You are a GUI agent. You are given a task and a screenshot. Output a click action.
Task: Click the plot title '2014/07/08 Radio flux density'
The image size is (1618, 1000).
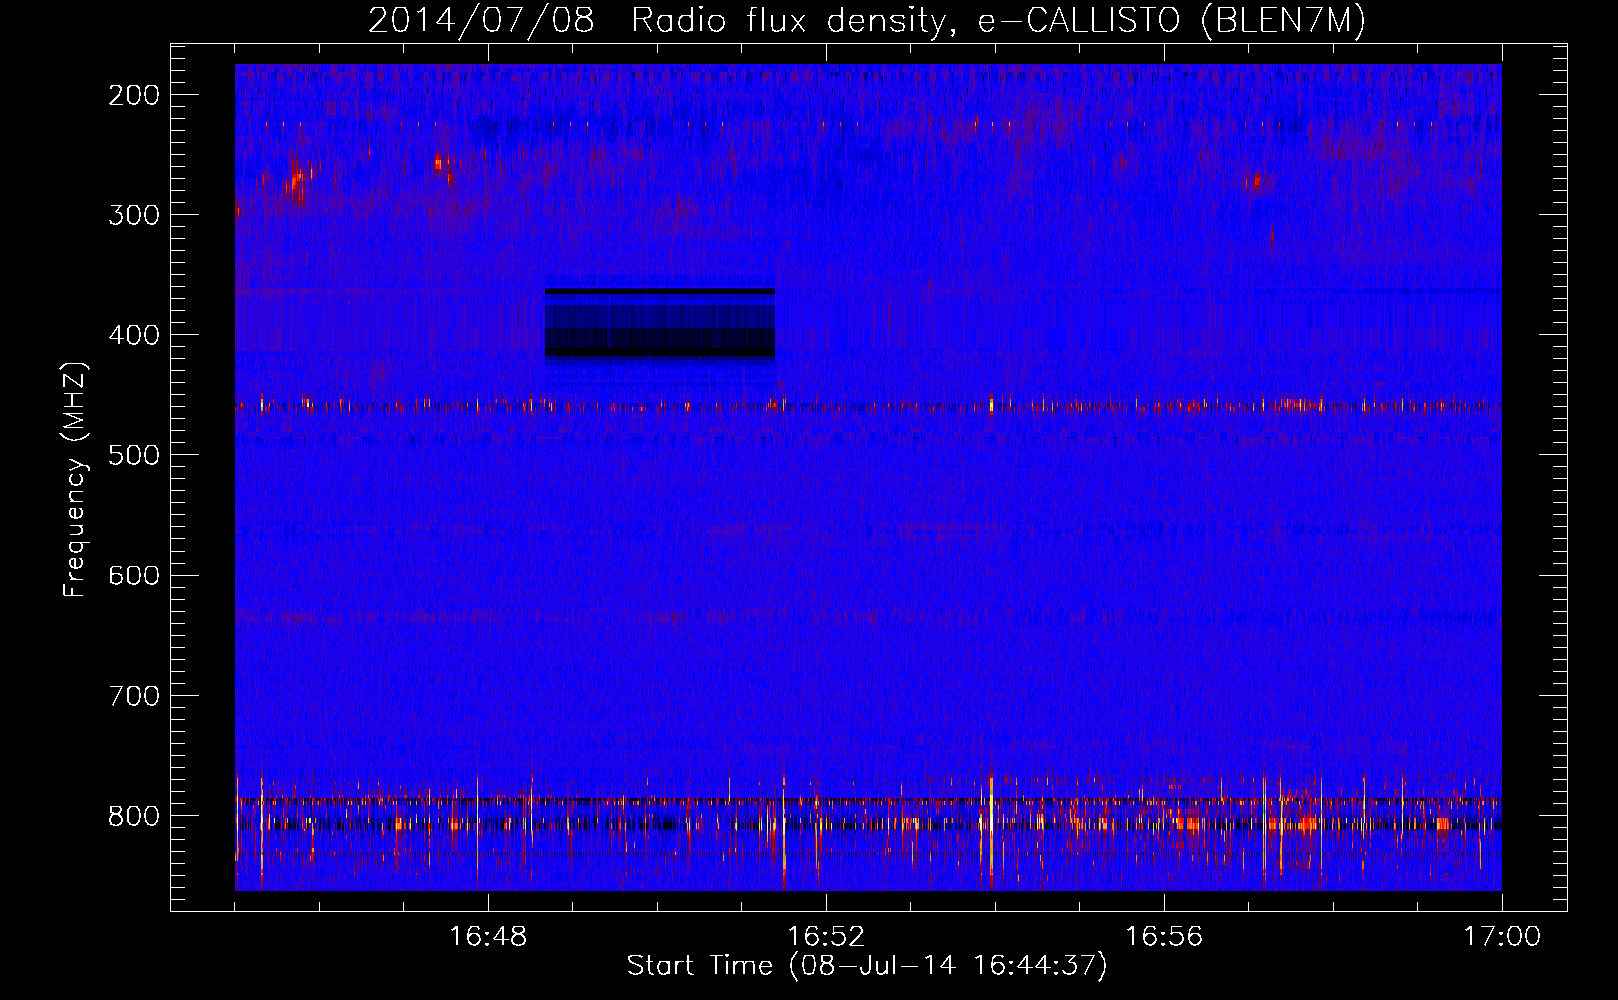pyautogui.click(x=657, y=20)
